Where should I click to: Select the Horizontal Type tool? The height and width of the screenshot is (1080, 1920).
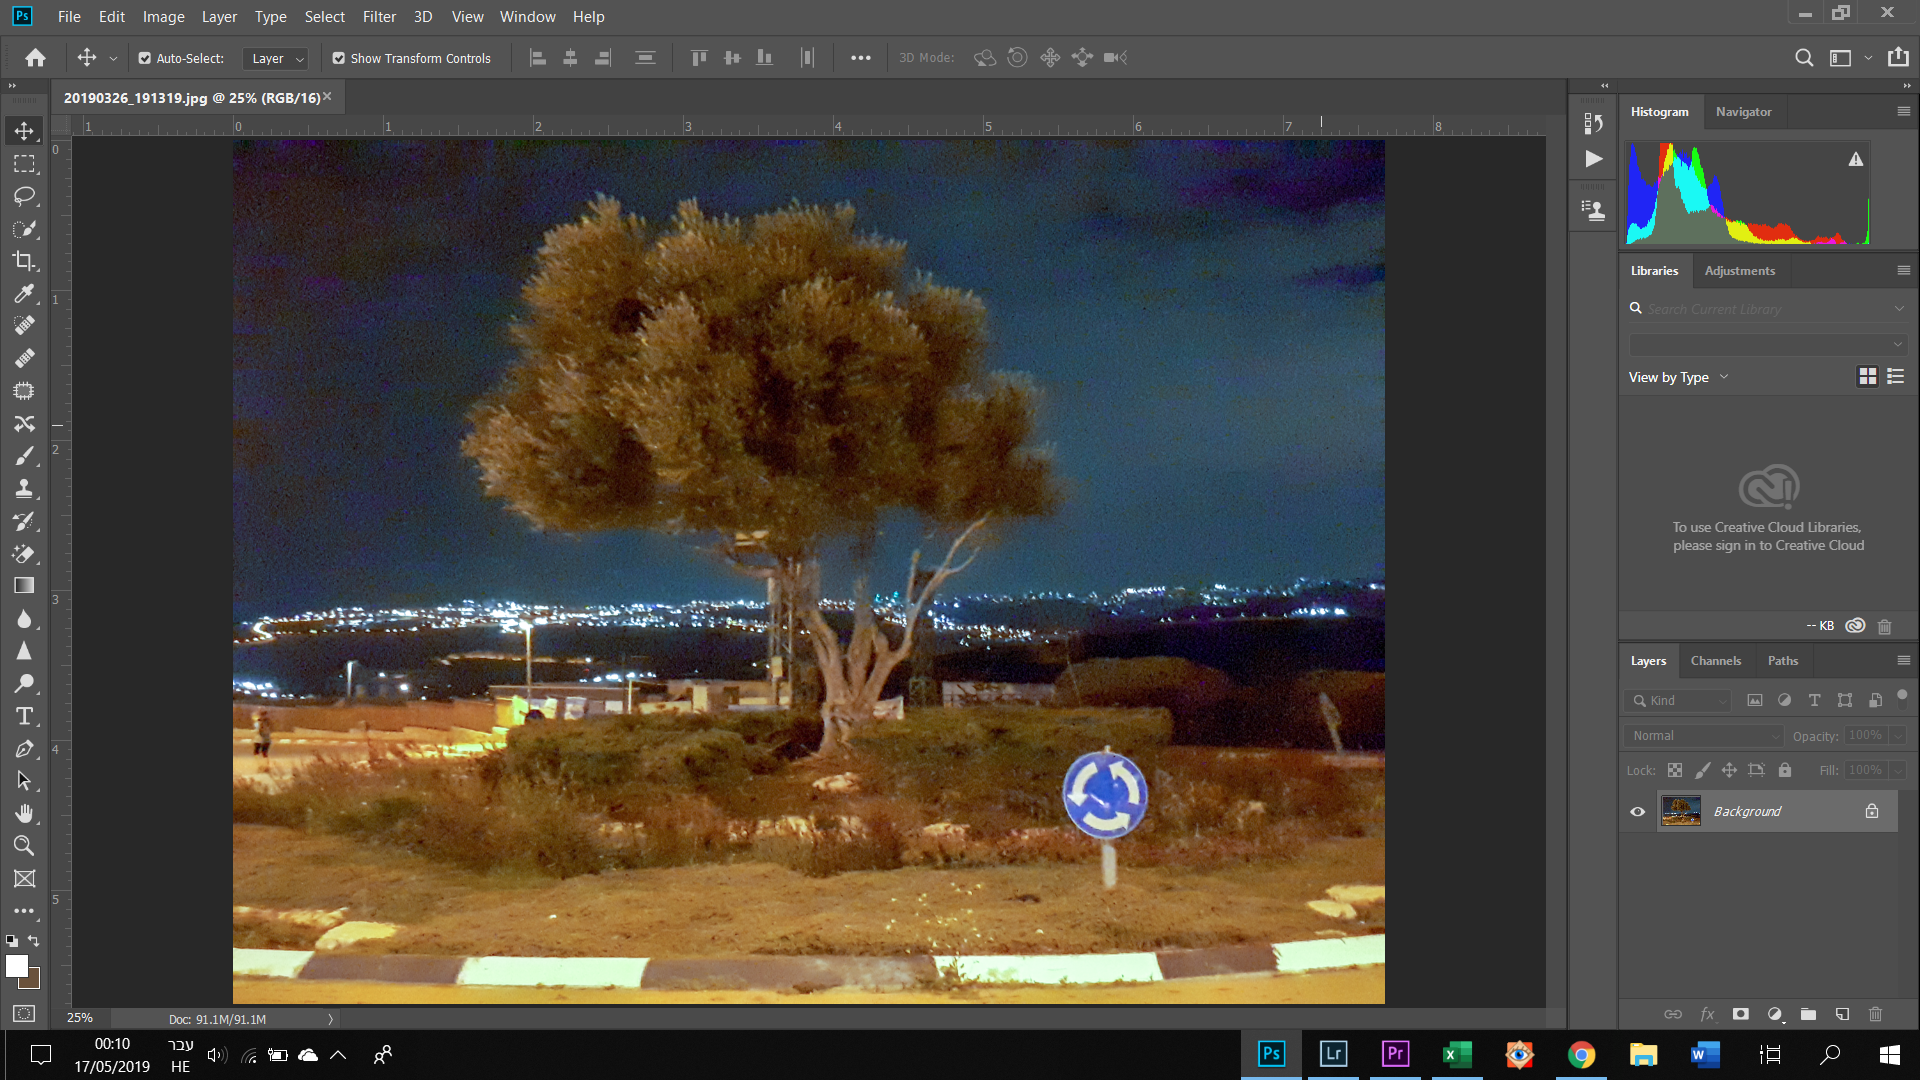pyautogui.click(x=24, y=716)
